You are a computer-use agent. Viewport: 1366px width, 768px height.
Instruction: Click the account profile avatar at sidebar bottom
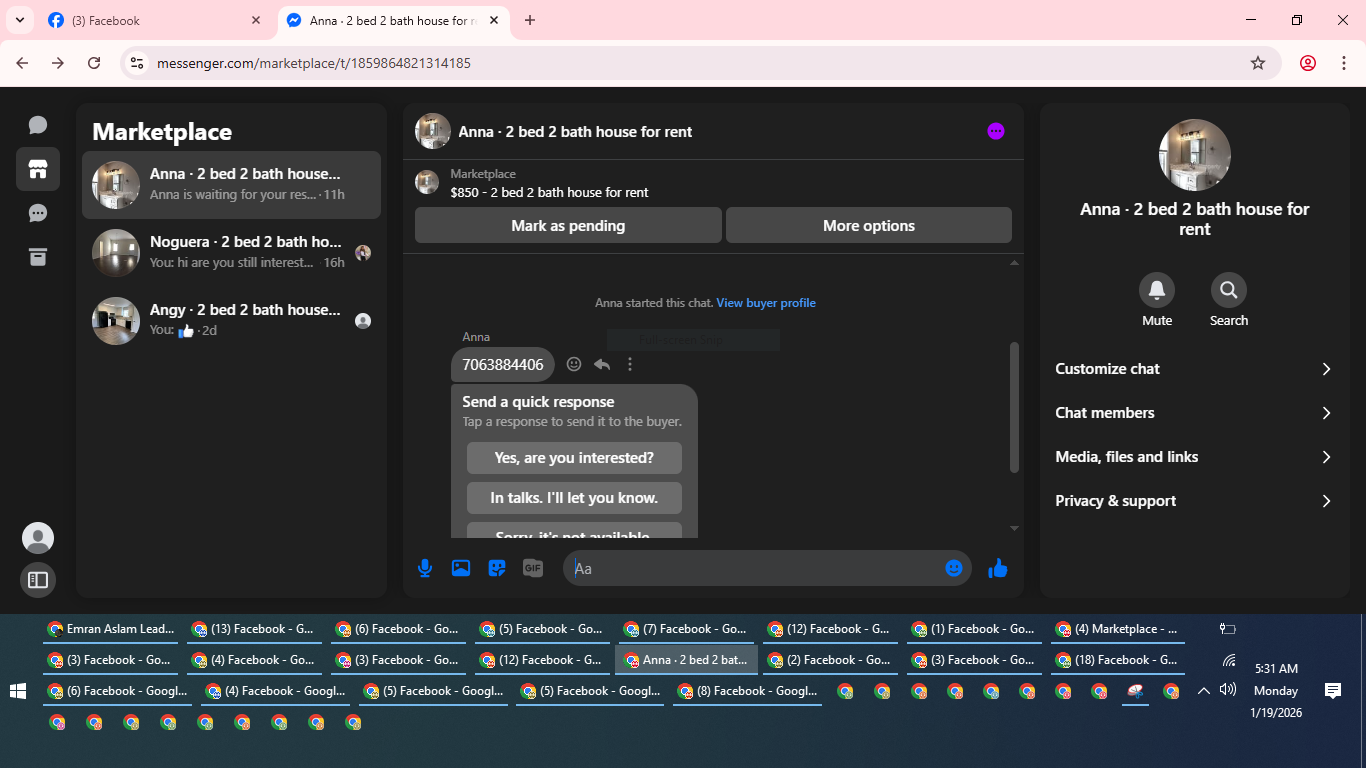click(38, 538)
